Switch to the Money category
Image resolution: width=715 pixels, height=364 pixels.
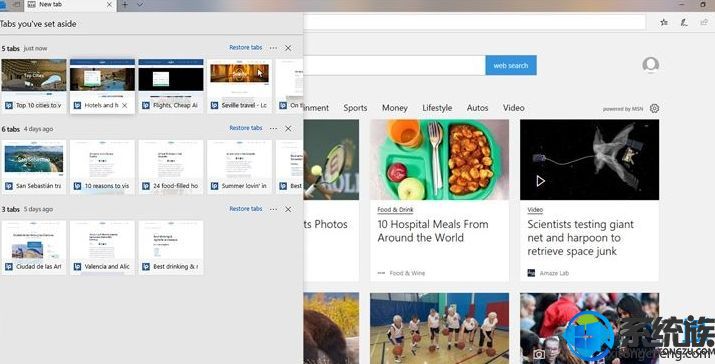[x=395, y=108]
